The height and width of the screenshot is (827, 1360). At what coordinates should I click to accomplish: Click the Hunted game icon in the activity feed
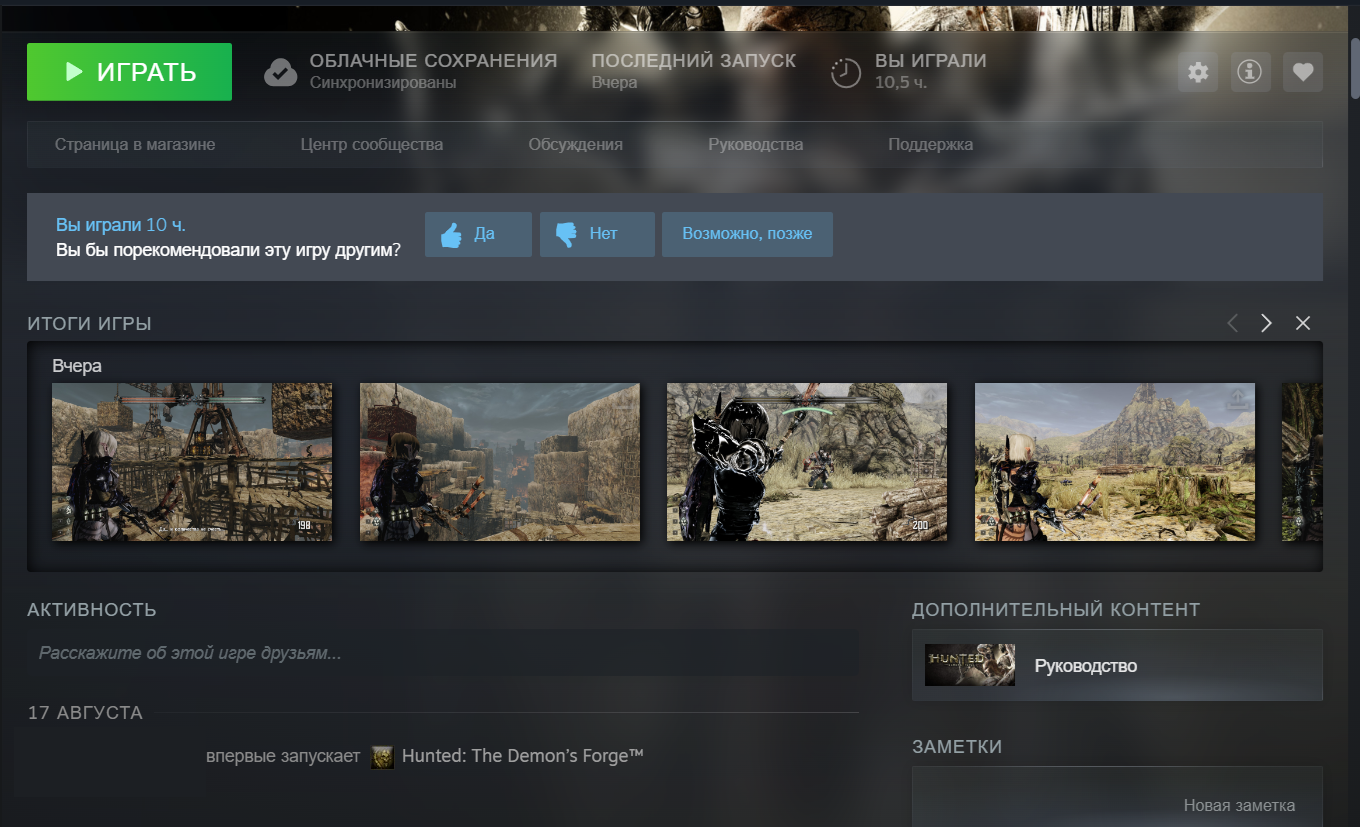point(382,757)
